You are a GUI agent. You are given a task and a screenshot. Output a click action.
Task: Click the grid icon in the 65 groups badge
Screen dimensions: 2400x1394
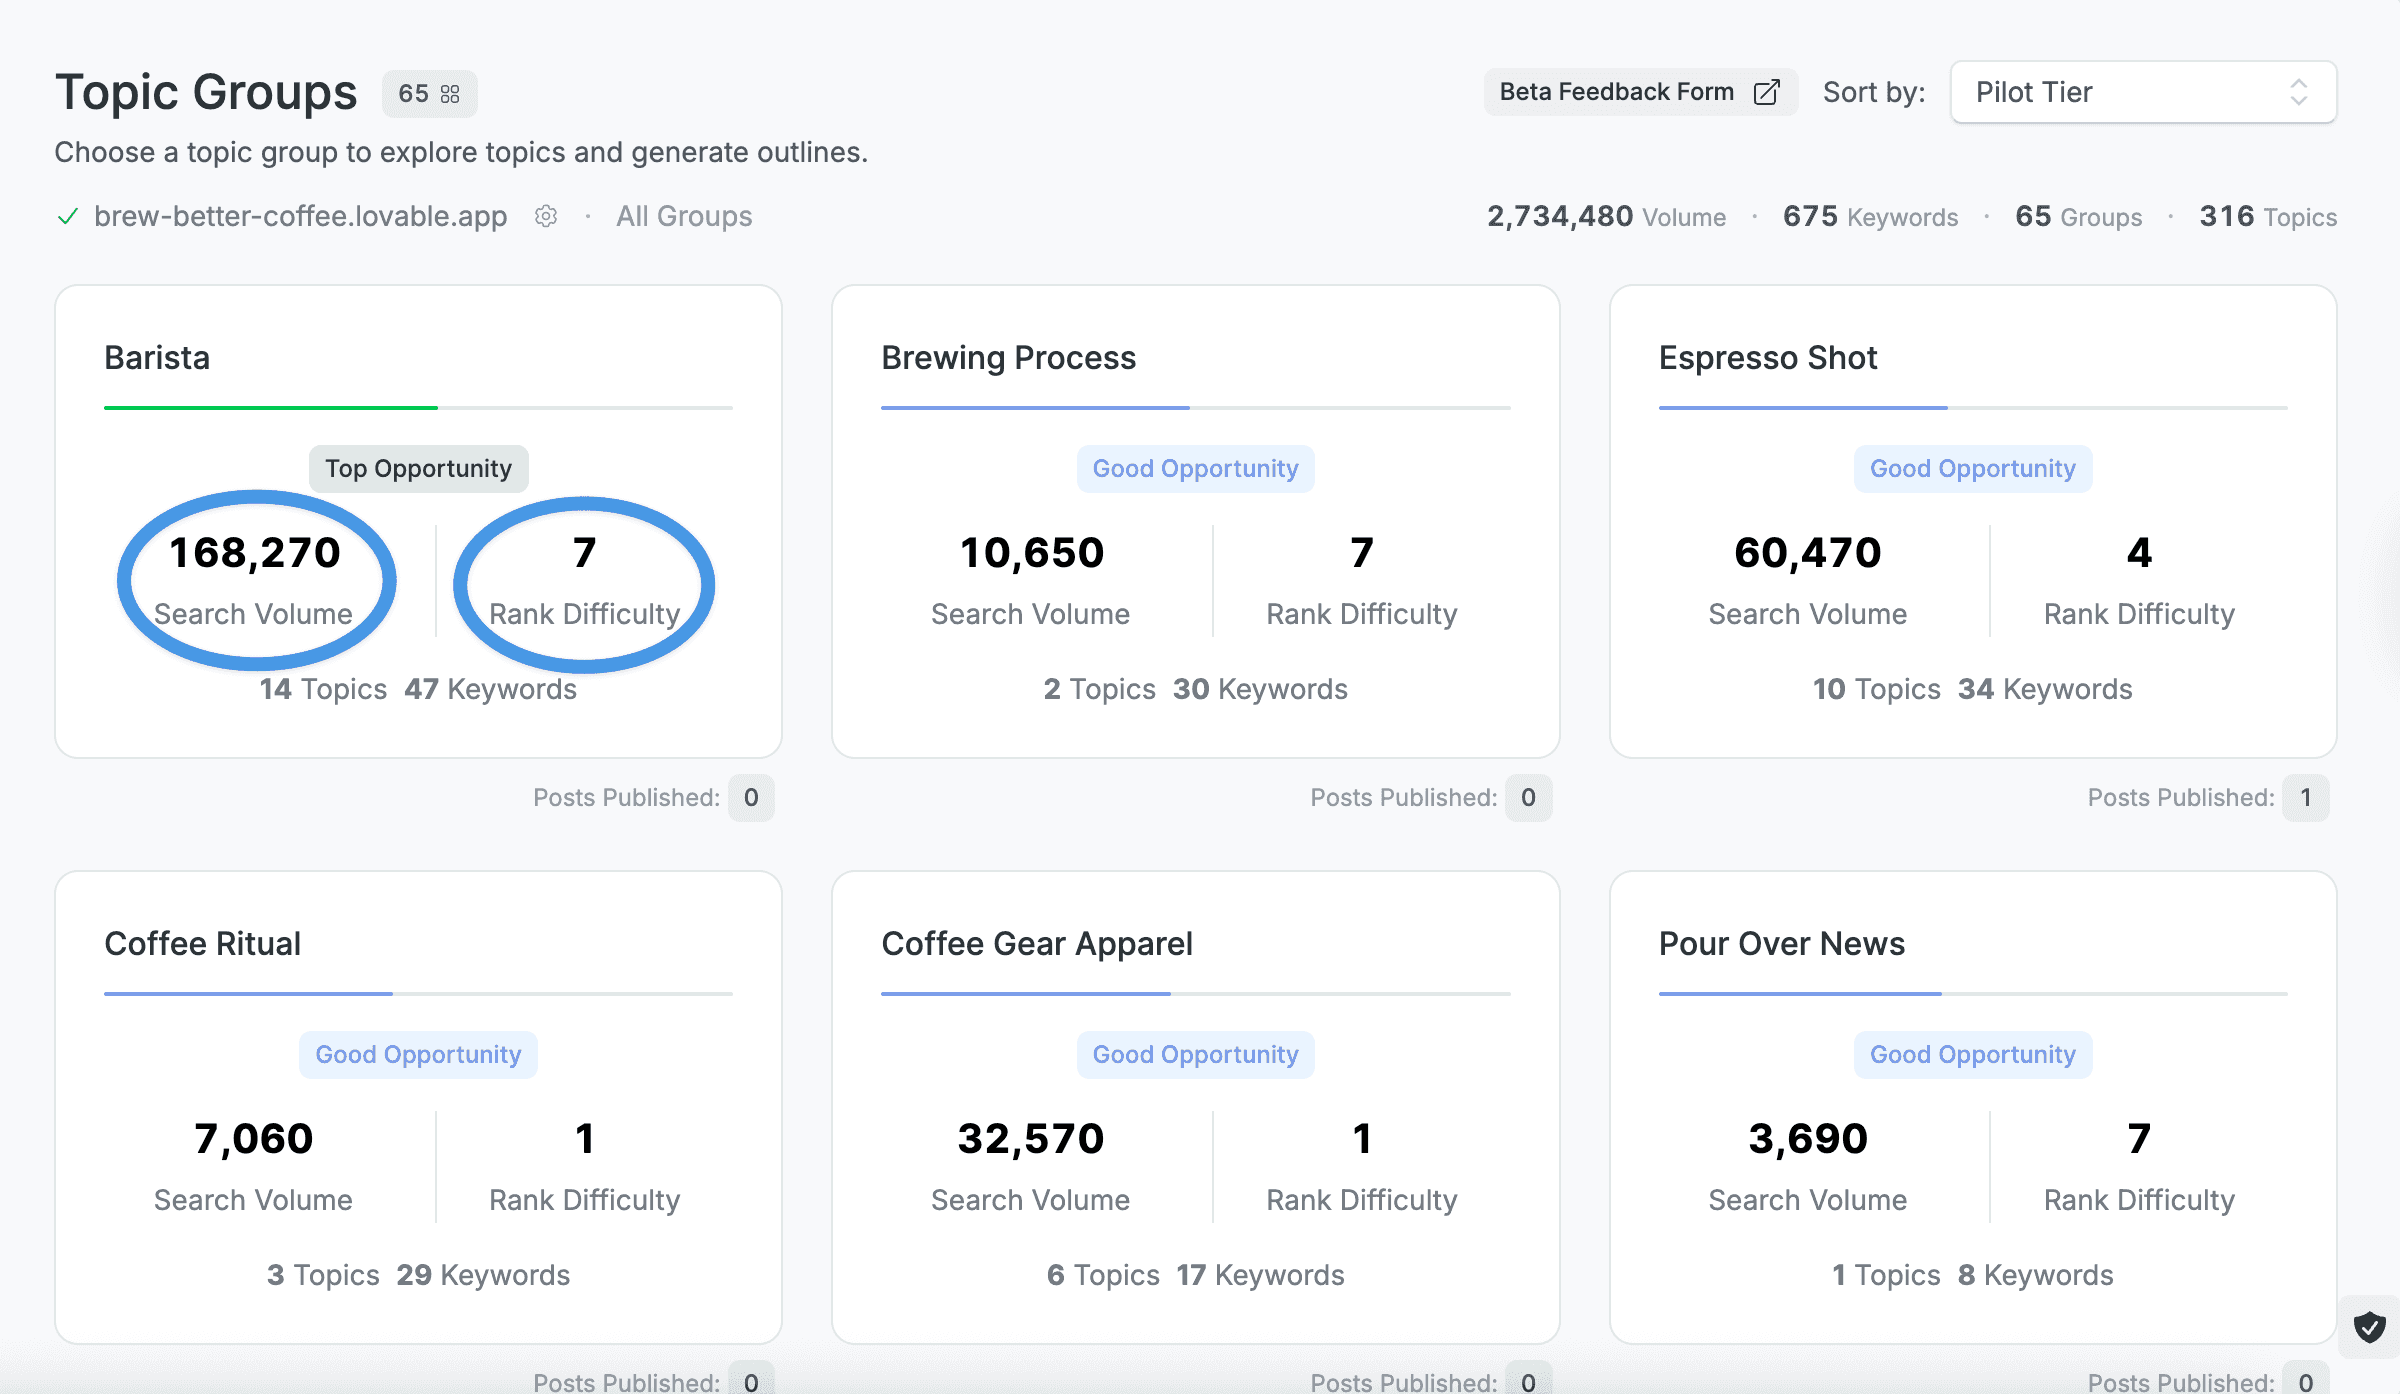coord(450,94)
